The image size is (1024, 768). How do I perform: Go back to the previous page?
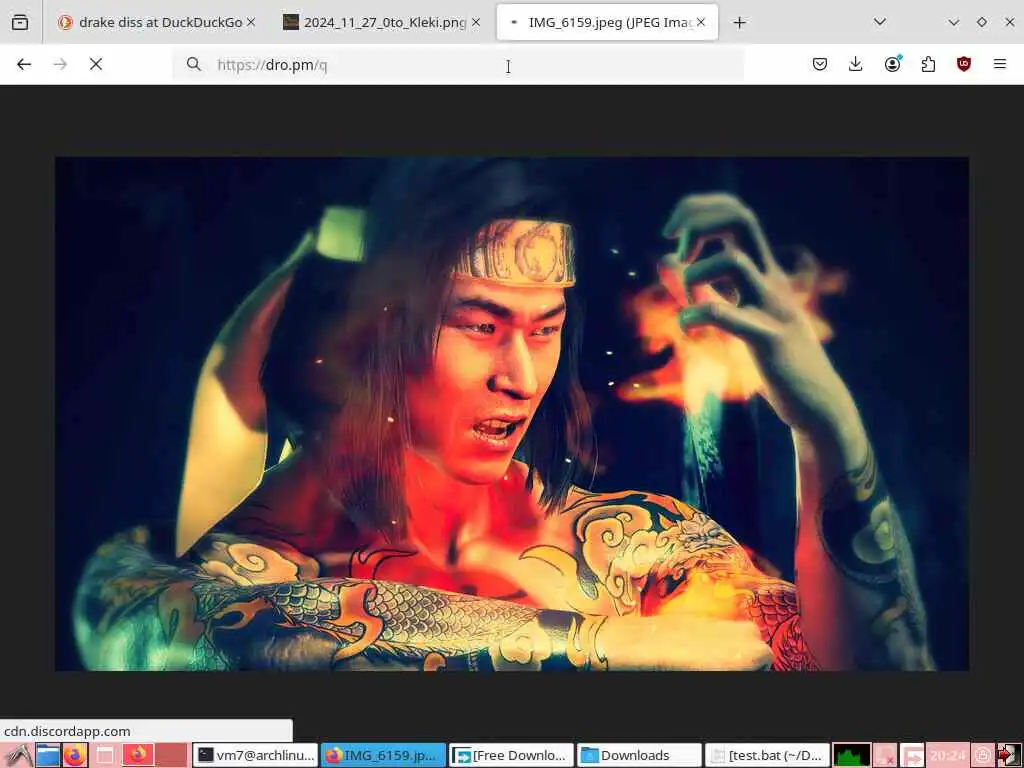tap(24, 64)
